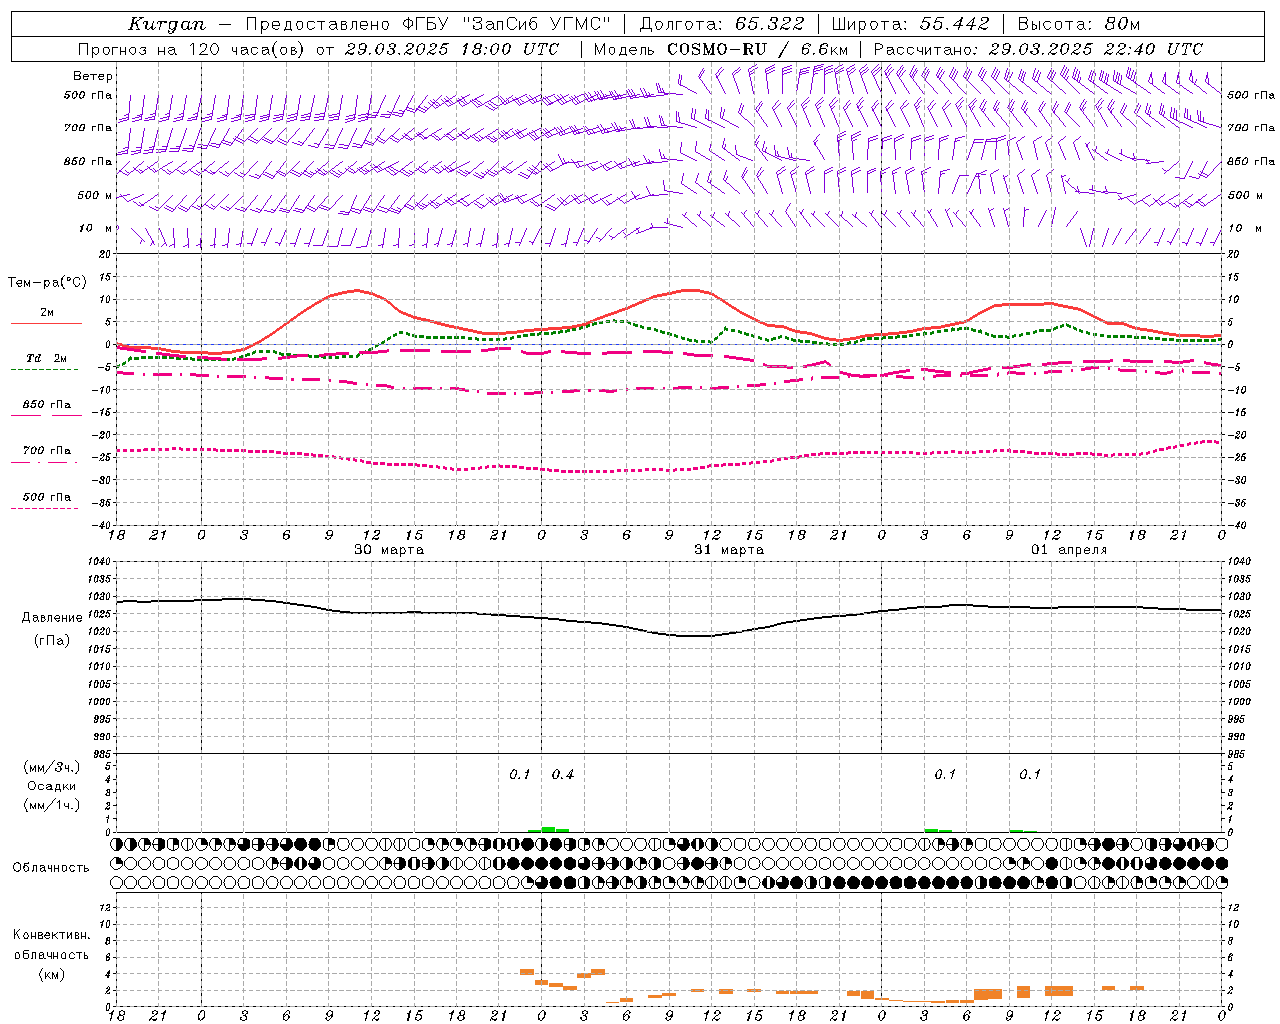Select the model label "COSMO-RU / 6.6км"
Screen dimensions: 1280x1024
757,49
